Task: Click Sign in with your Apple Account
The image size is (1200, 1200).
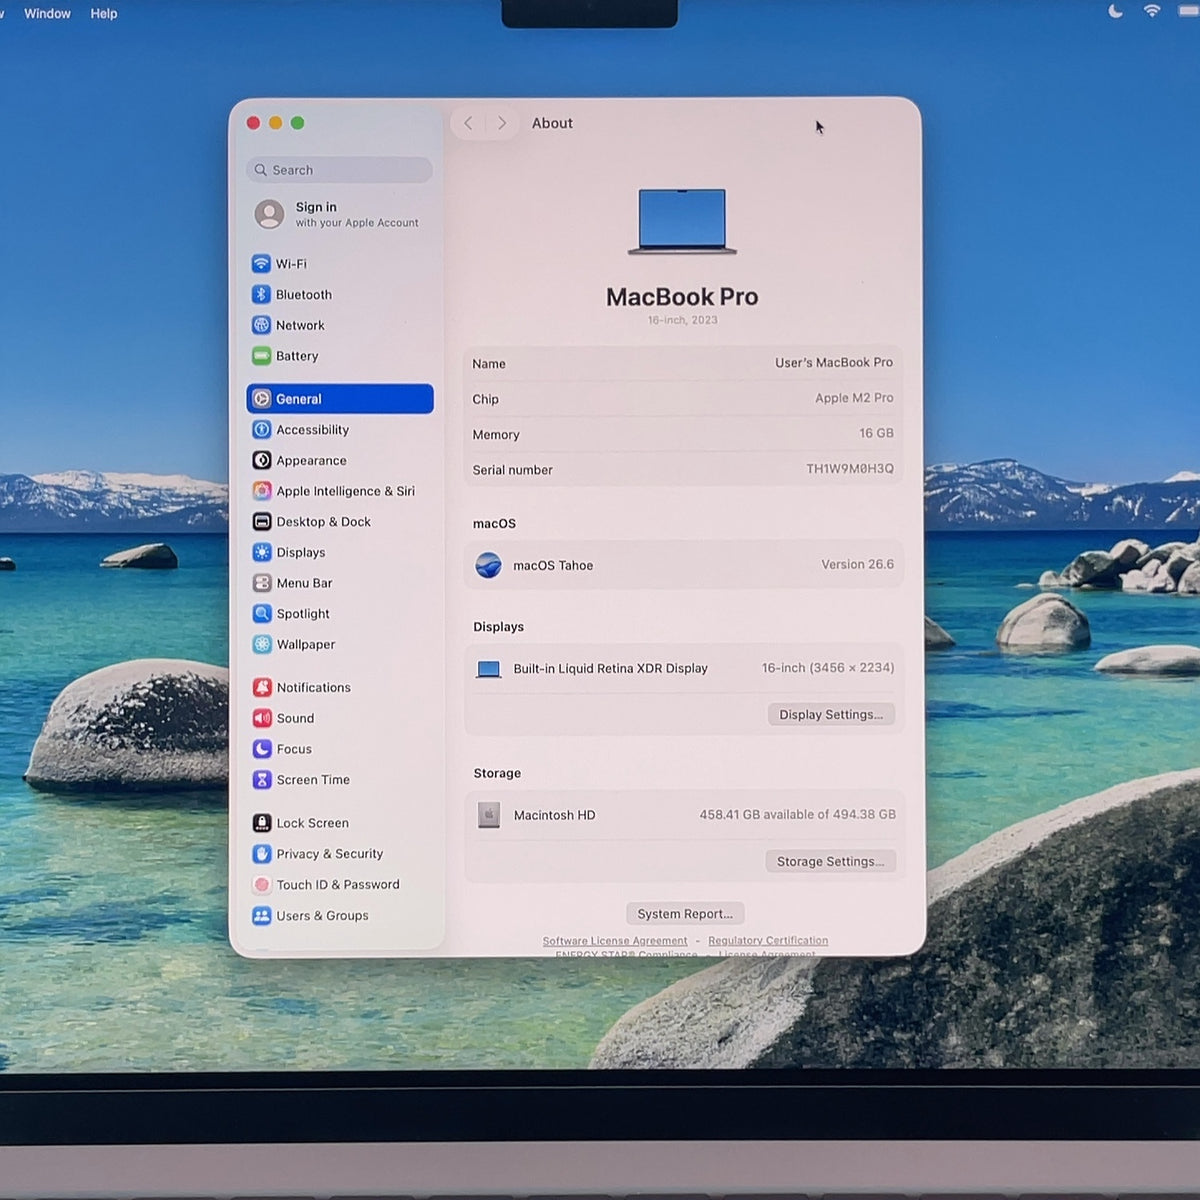Action: 338,214
